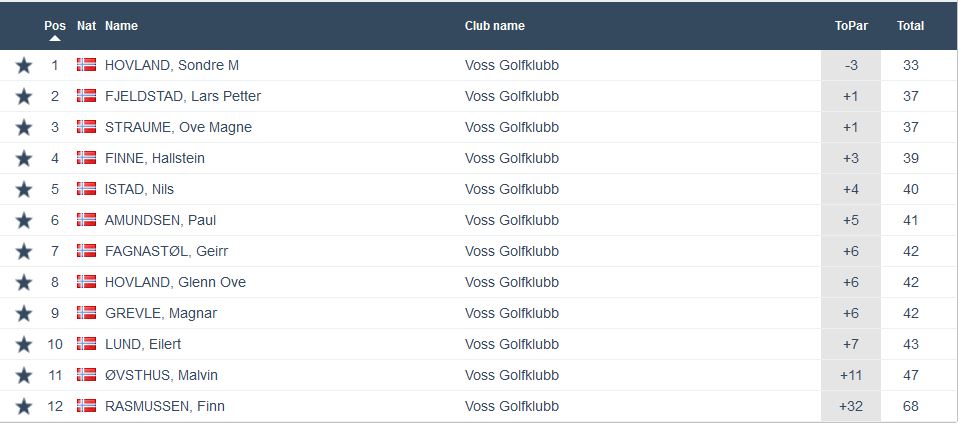Image resolution: width=960 pixels, height=427 pixels.
Task: Click the Nat column header
Action: [x=86, y=26]
